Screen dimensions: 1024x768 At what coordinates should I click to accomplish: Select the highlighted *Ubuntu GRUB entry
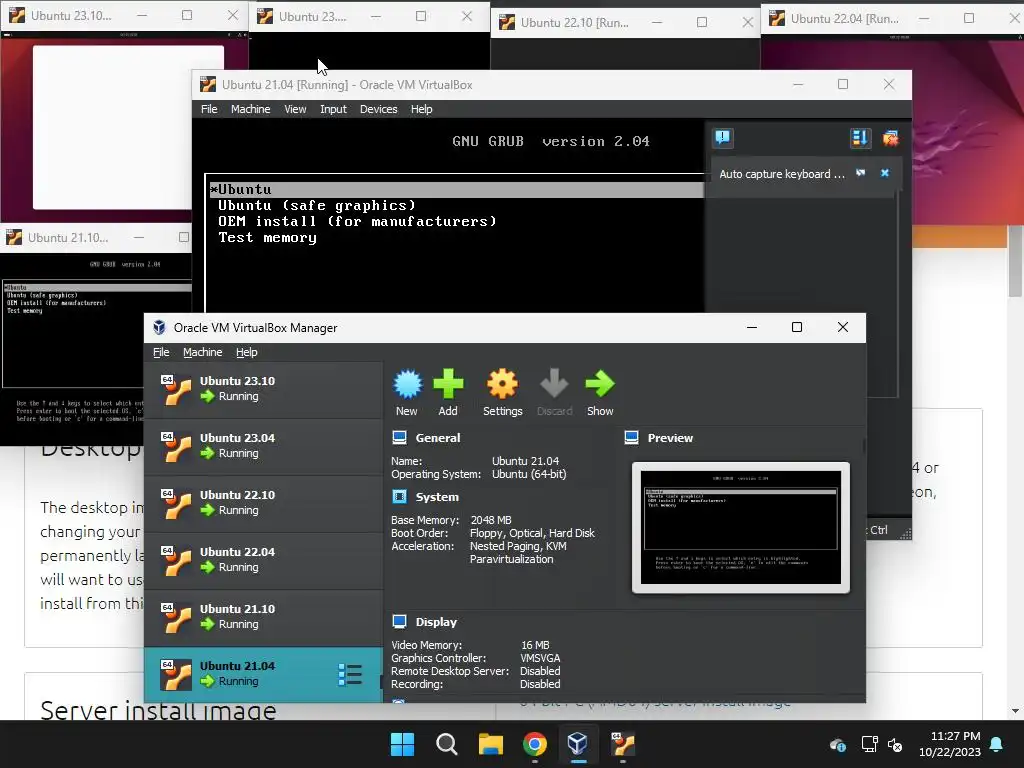pyautogui.click(x=456, y=189)
